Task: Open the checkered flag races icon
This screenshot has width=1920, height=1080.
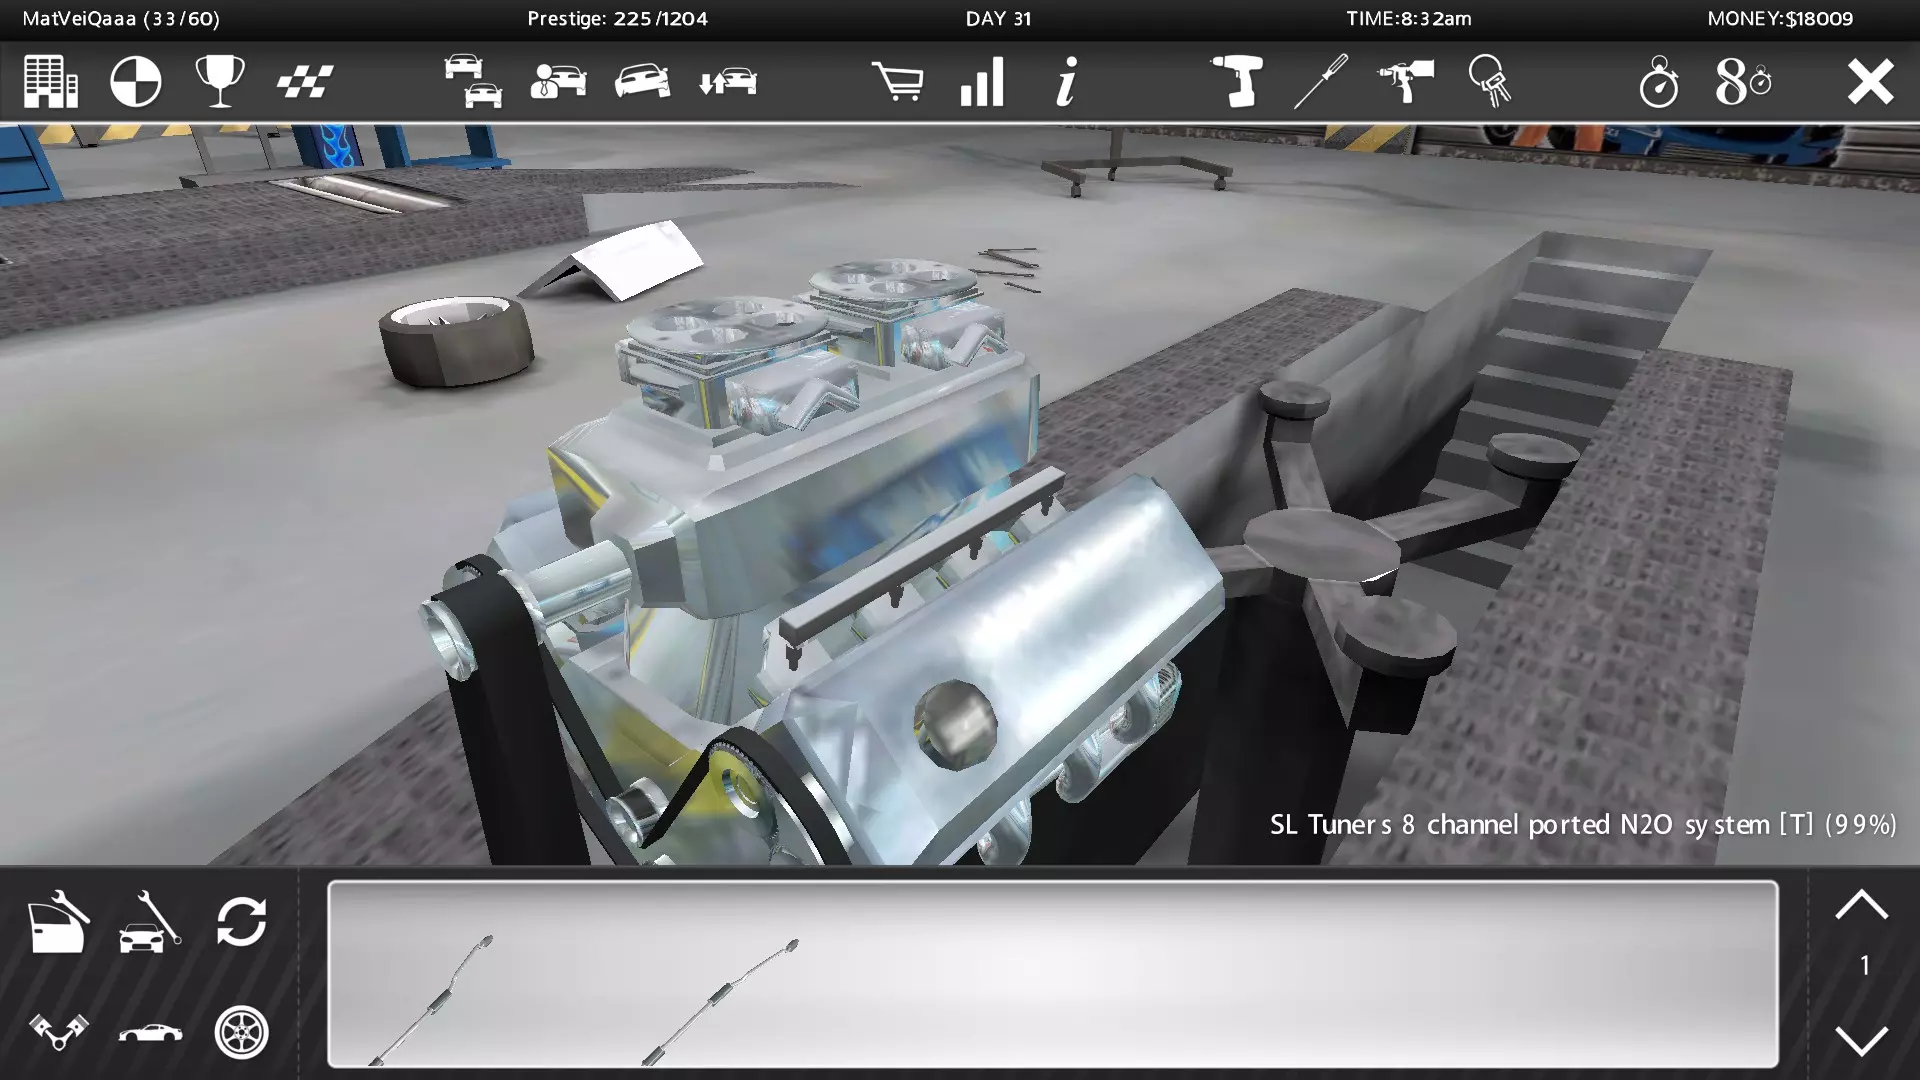Action: tap(305, 81)
